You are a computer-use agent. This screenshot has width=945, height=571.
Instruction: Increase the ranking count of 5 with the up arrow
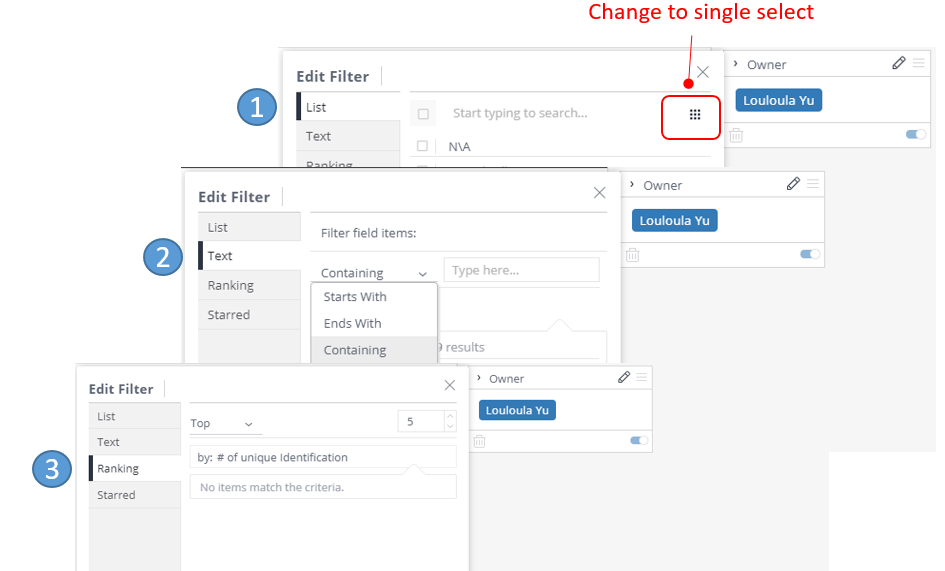click(x=450, y=416)
